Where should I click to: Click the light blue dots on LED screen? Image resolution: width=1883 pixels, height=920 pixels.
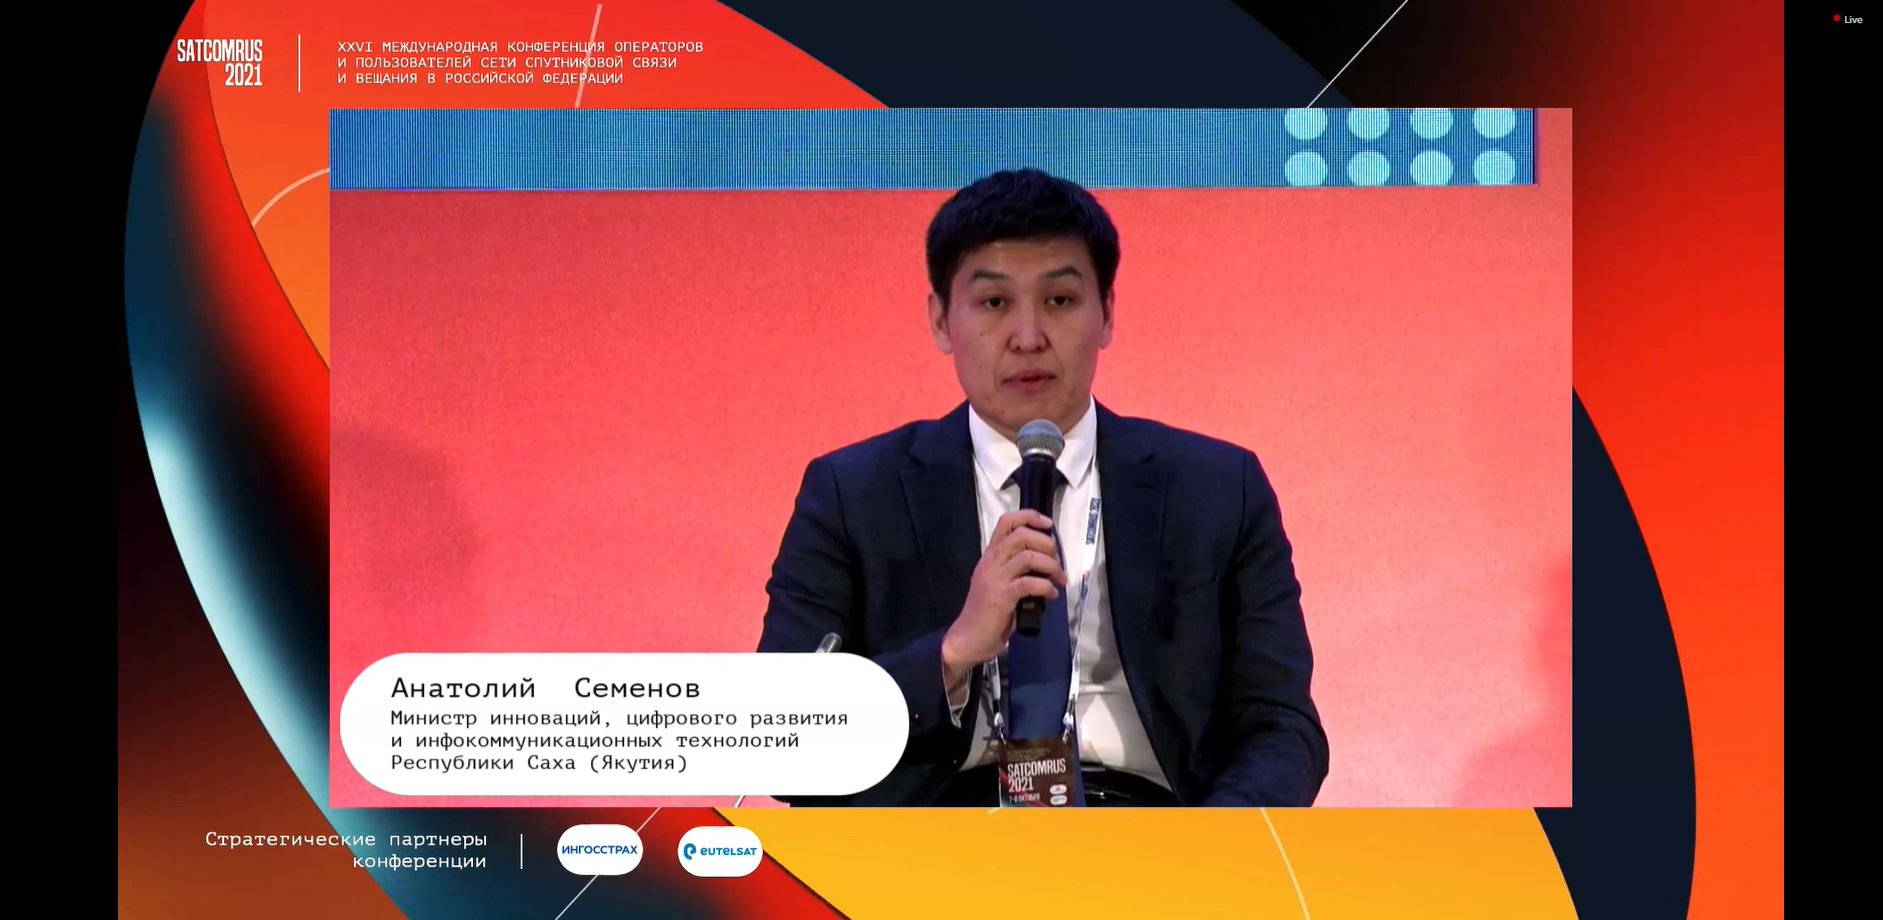click(1400, 146)
